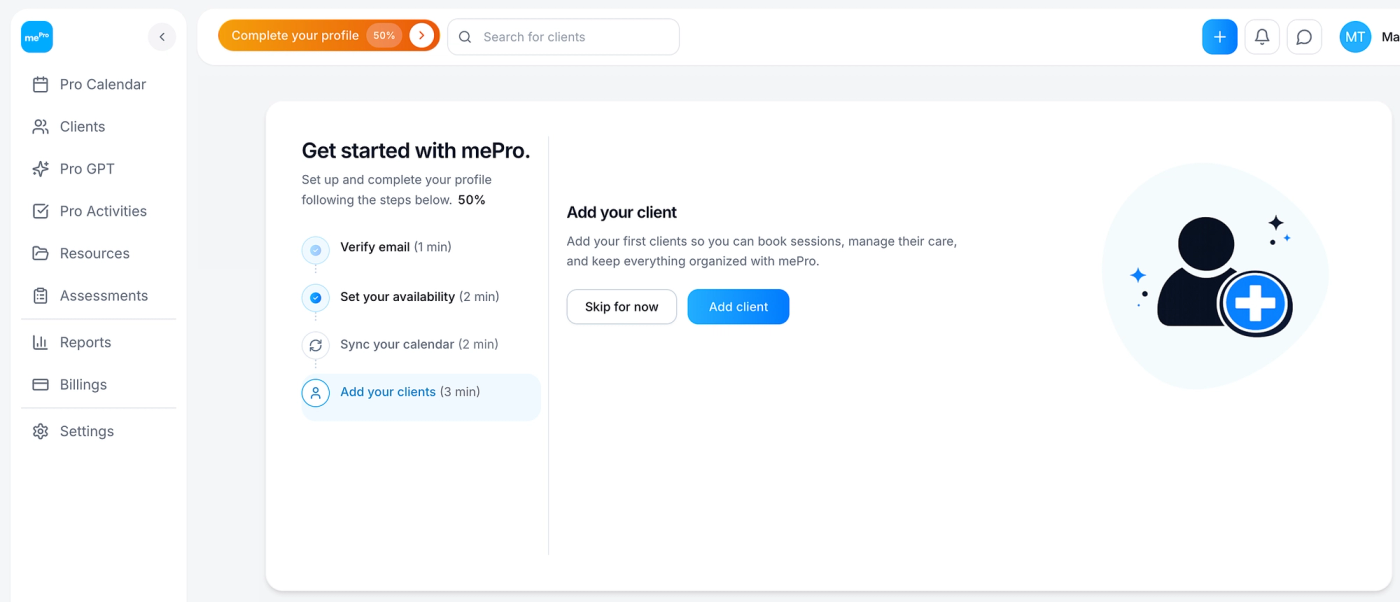The image size is (1400, 602).
Task: Click the arrow circle on the profile banner
Action: [422, 36]
